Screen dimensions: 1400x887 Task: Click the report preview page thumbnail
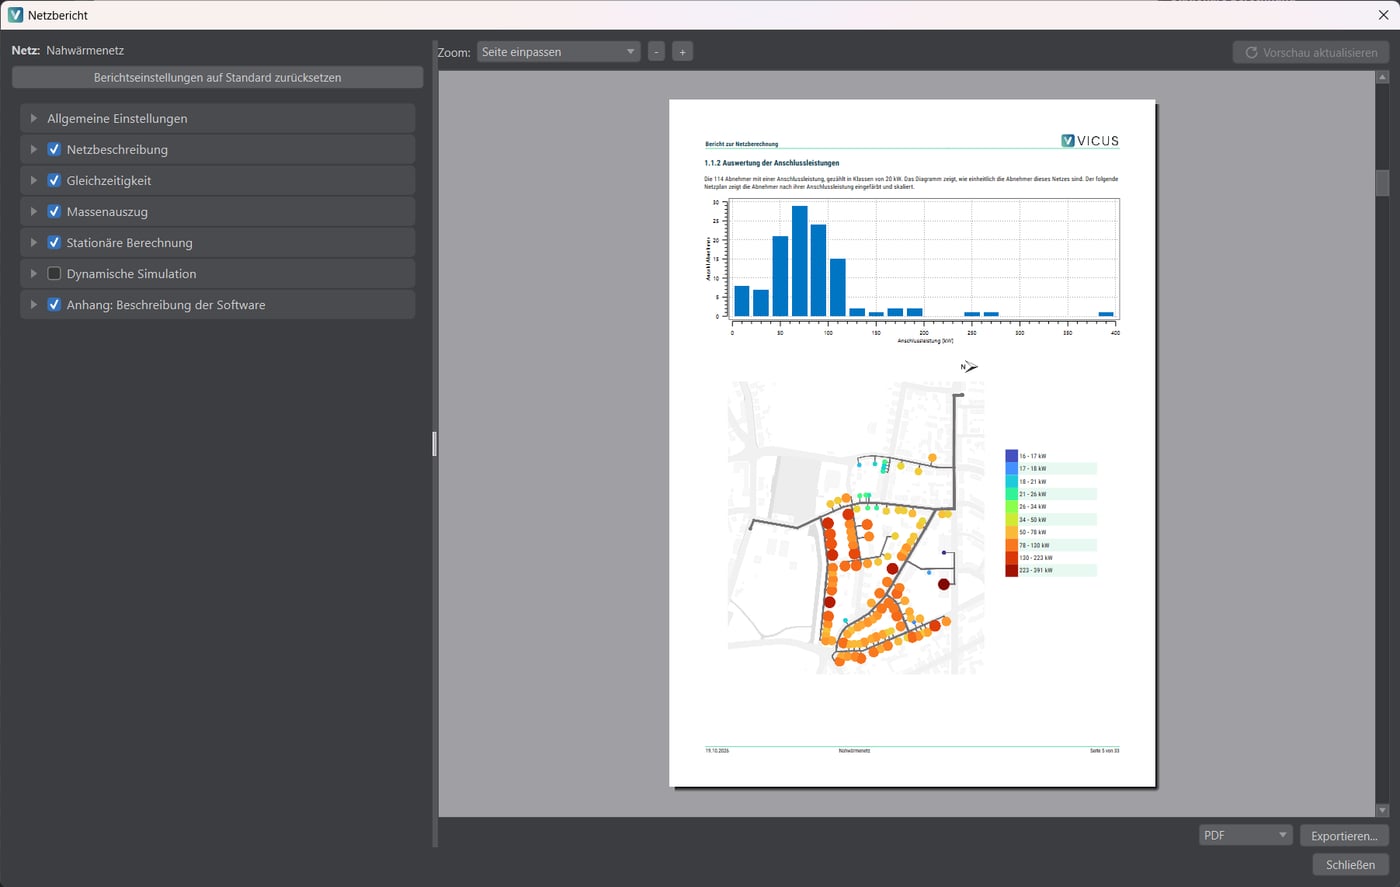click(912, 443)
